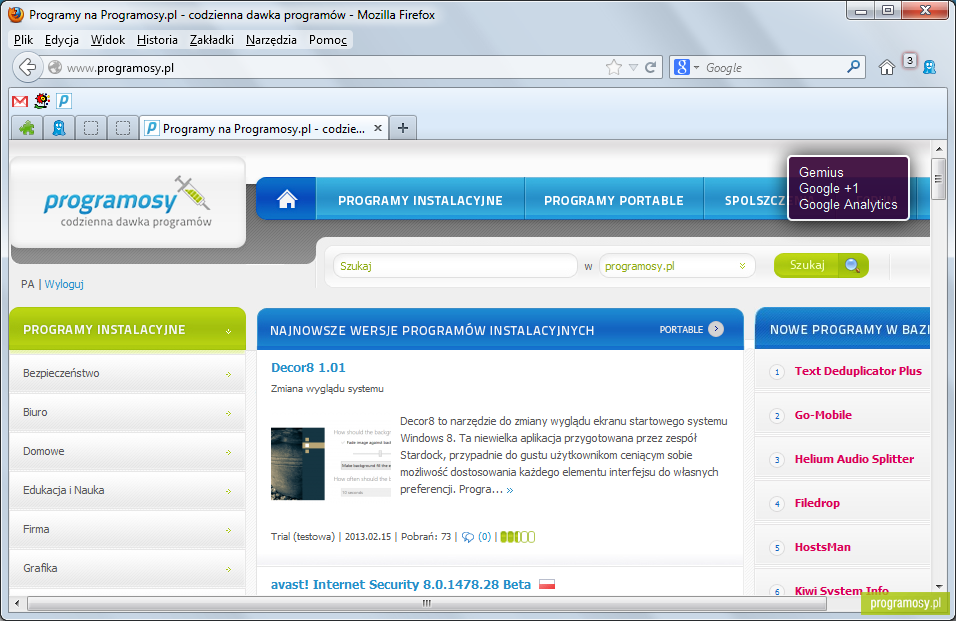Open the Decor8 1.01 program link
This screenshot has height=621, width=956.
tap(308, 367)
